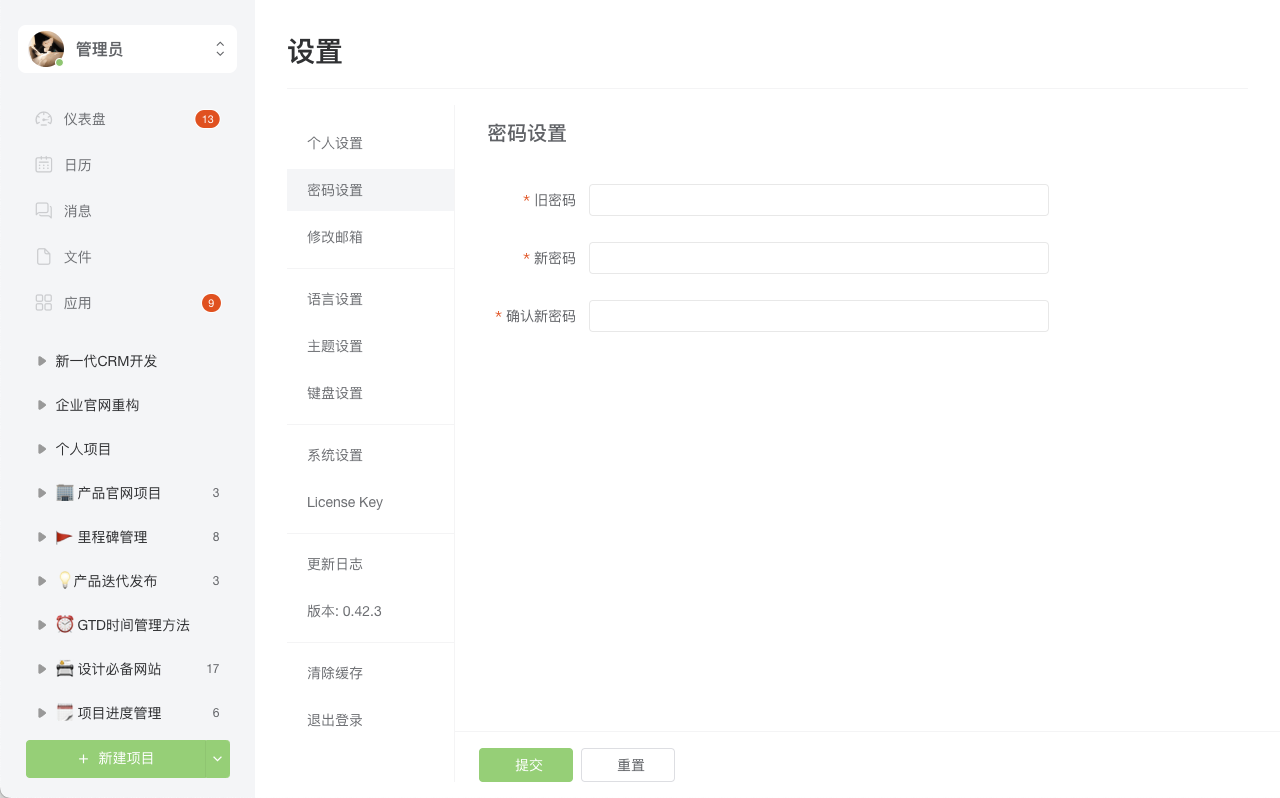The width and height of the screenshot is (1280, 798).
Task: Open the 键盘设置 section
Action: point(370,393)
